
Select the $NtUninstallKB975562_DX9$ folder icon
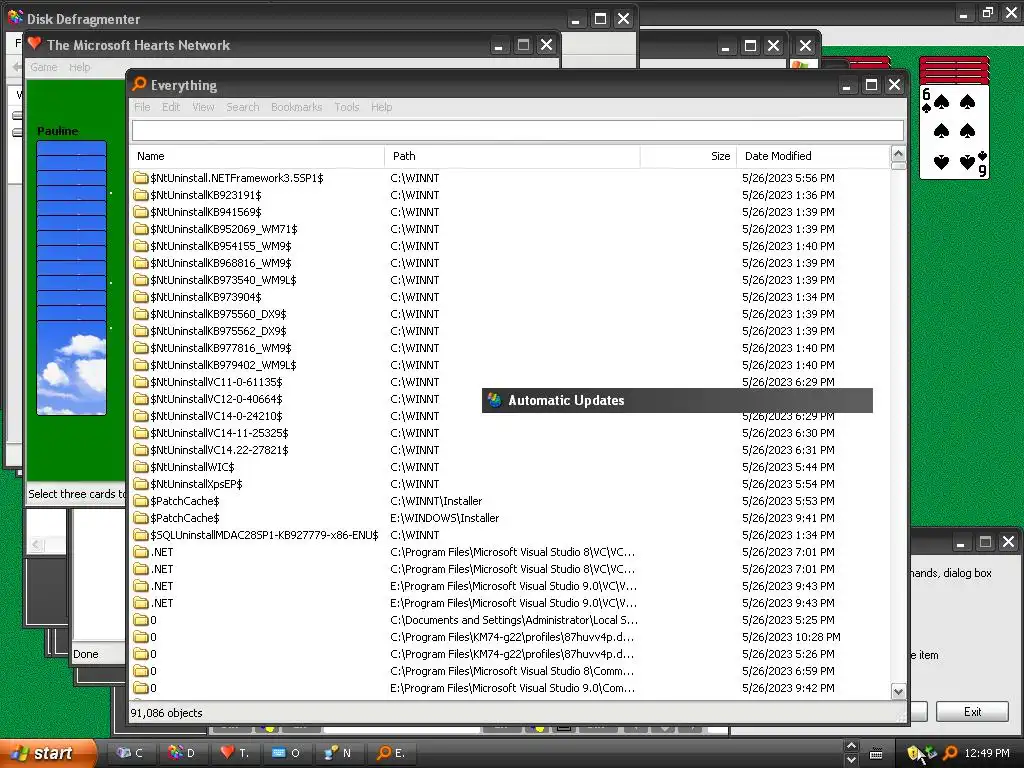(140, 330)
